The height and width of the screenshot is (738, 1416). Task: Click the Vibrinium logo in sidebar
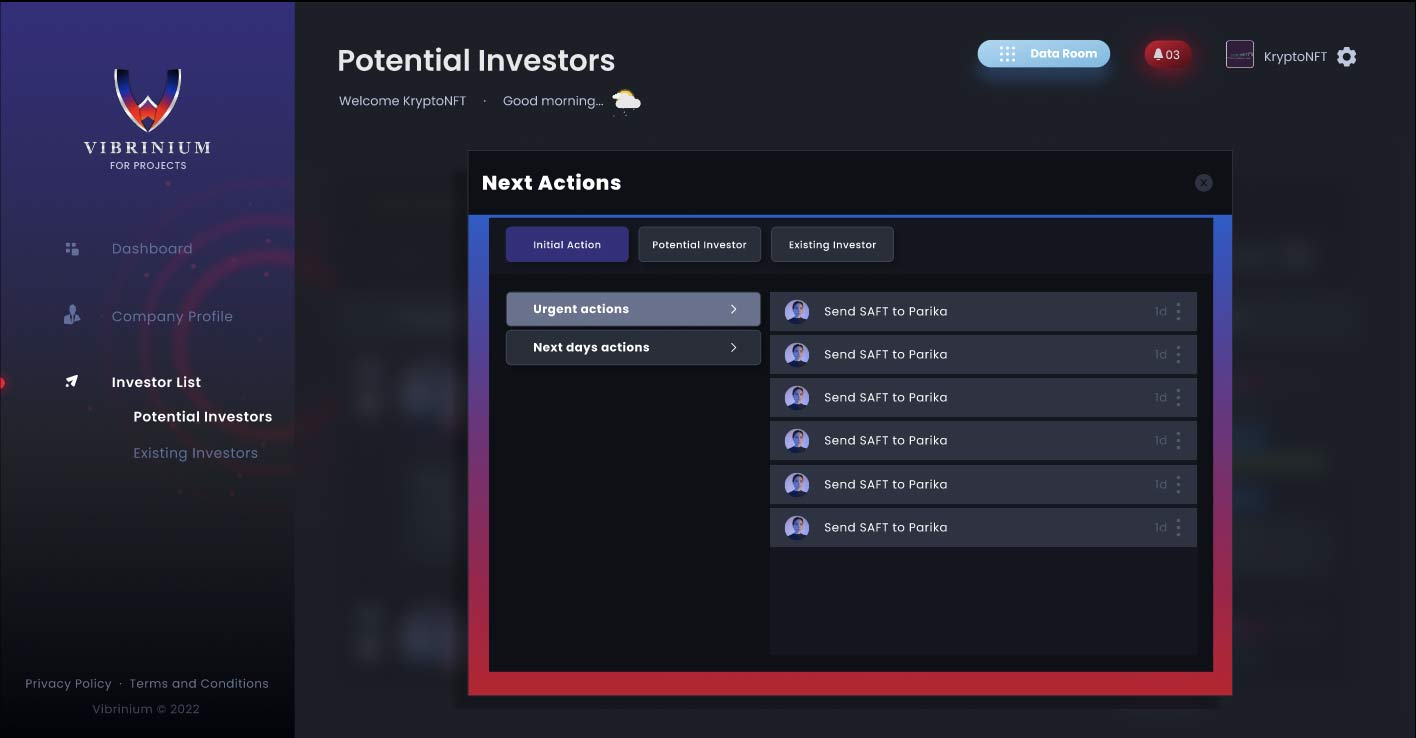[147, 100]
